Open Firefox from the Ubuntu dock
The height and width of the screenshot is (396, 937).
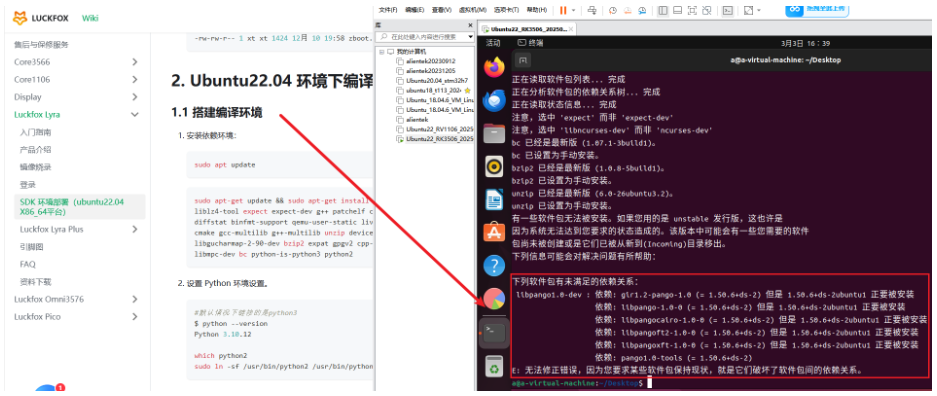coord(494,67)
